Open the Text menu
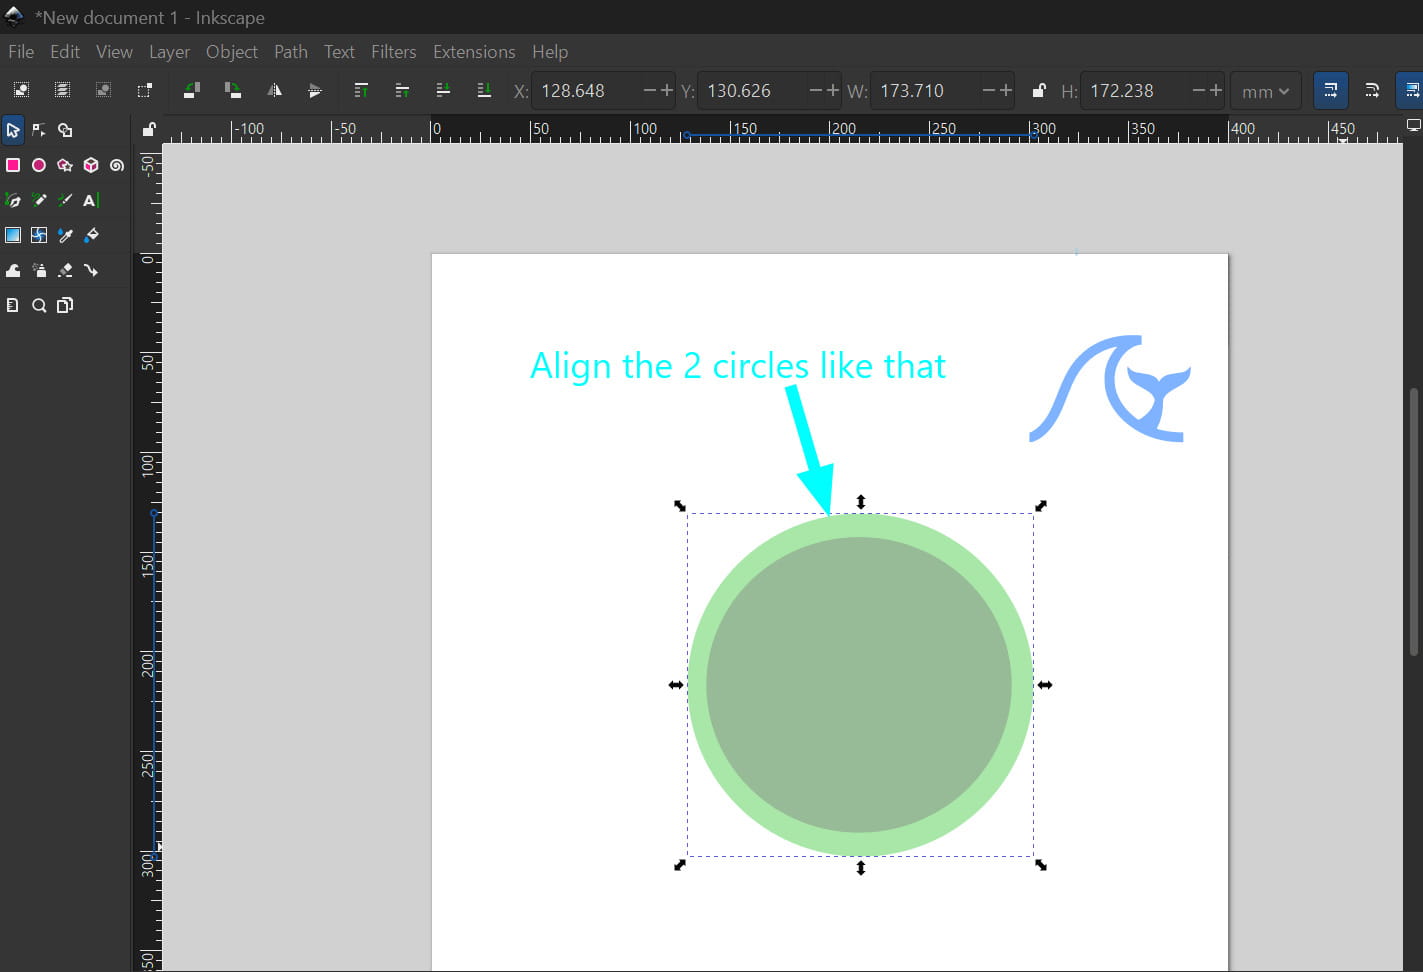 coord(339,52)
